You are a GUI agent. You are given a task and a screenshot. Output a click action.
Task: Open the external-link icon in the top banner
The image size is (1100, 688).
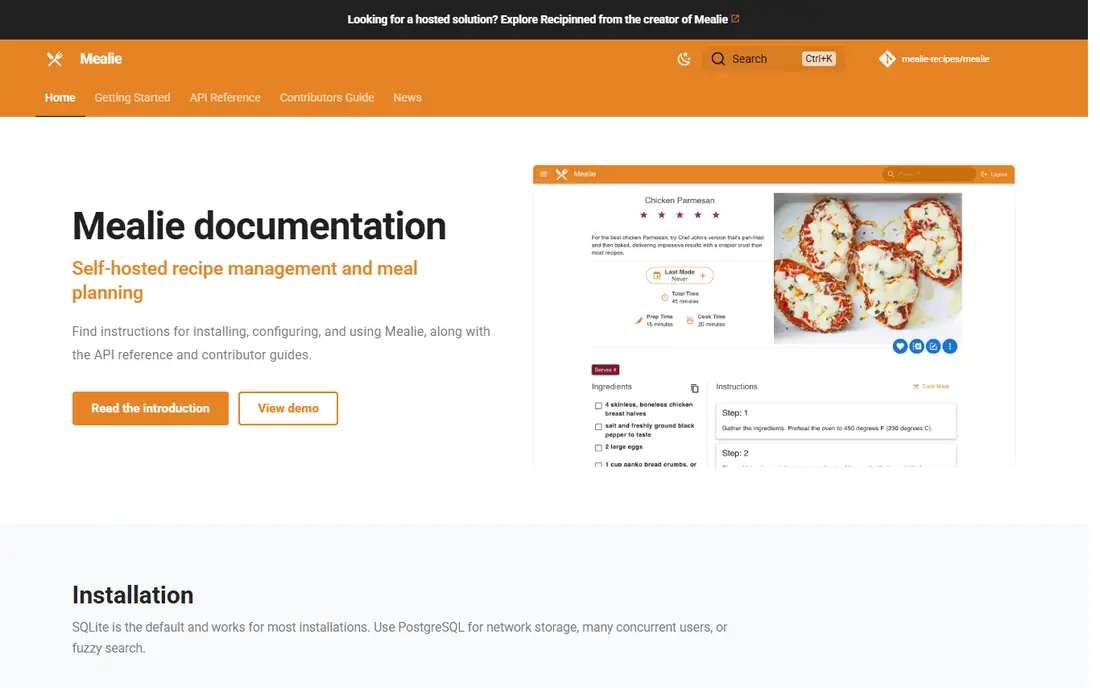point(735,19)
